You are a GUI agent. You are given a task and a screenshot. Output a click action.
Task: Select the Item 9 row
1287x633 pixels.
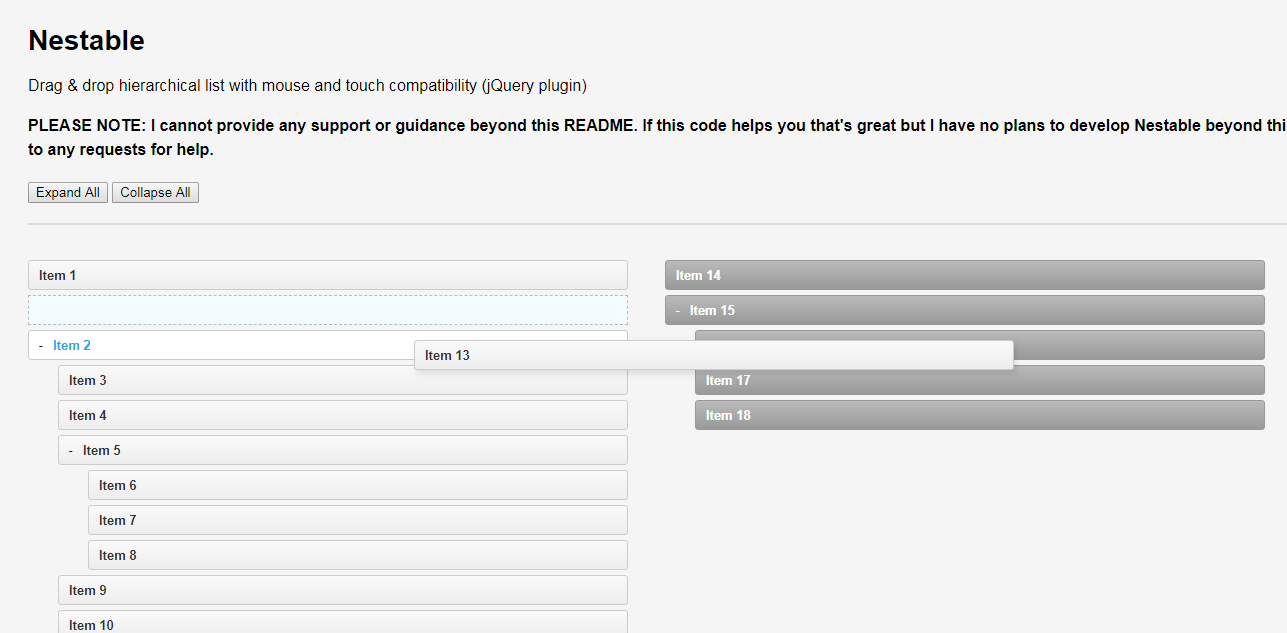pos(343,590)
